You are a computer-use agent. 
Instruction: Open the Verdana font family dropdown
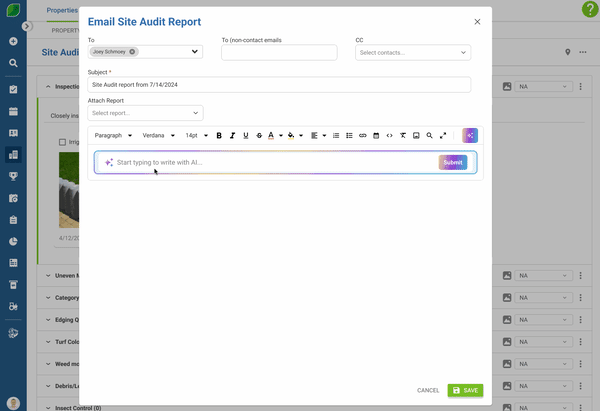[158, 135]
